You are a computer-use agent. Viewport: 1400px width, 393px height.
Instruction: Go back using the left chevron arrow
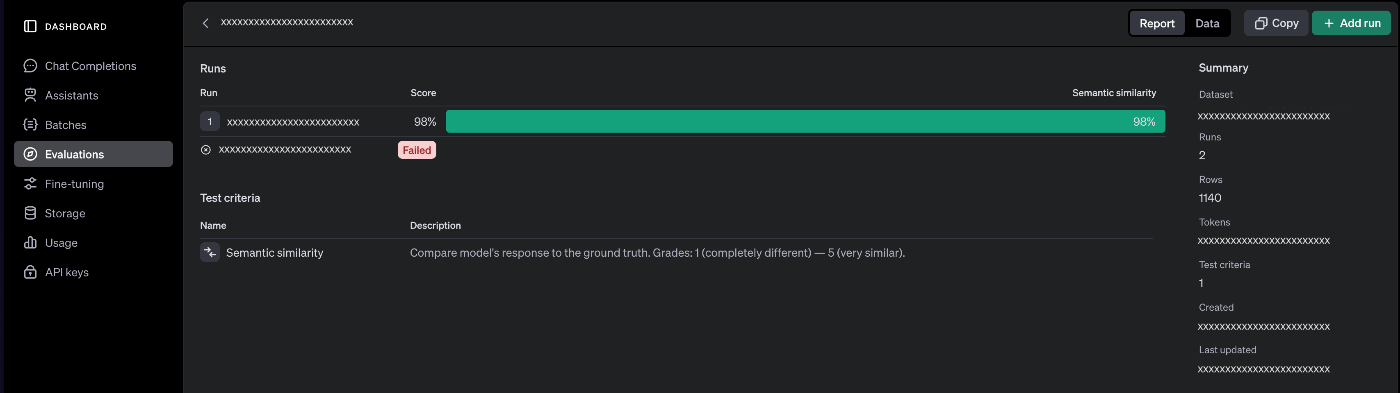pyautogui.click(x=206, y=22)
